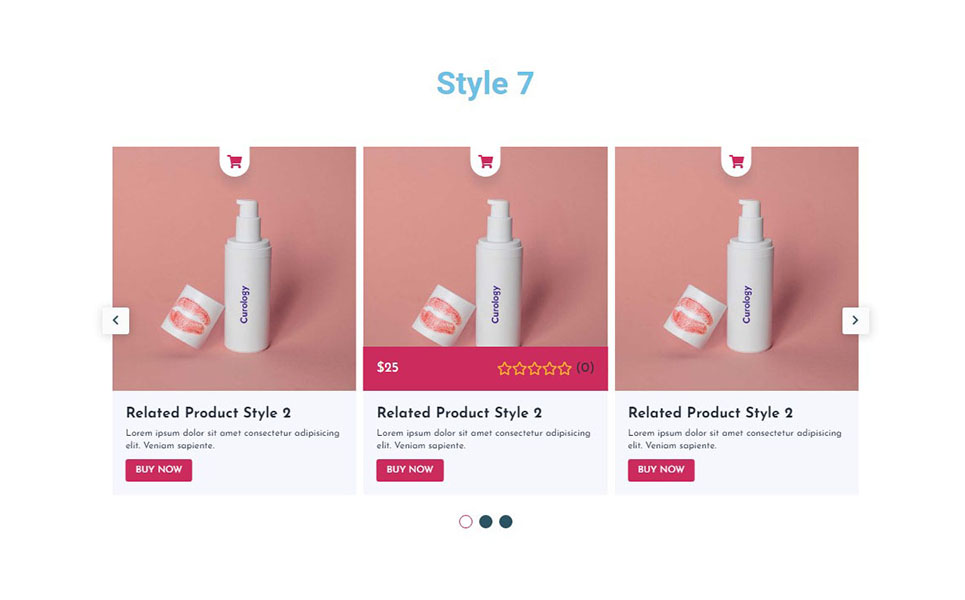Open first Related Product Style 2 title
965x600 pixels.
209,413
